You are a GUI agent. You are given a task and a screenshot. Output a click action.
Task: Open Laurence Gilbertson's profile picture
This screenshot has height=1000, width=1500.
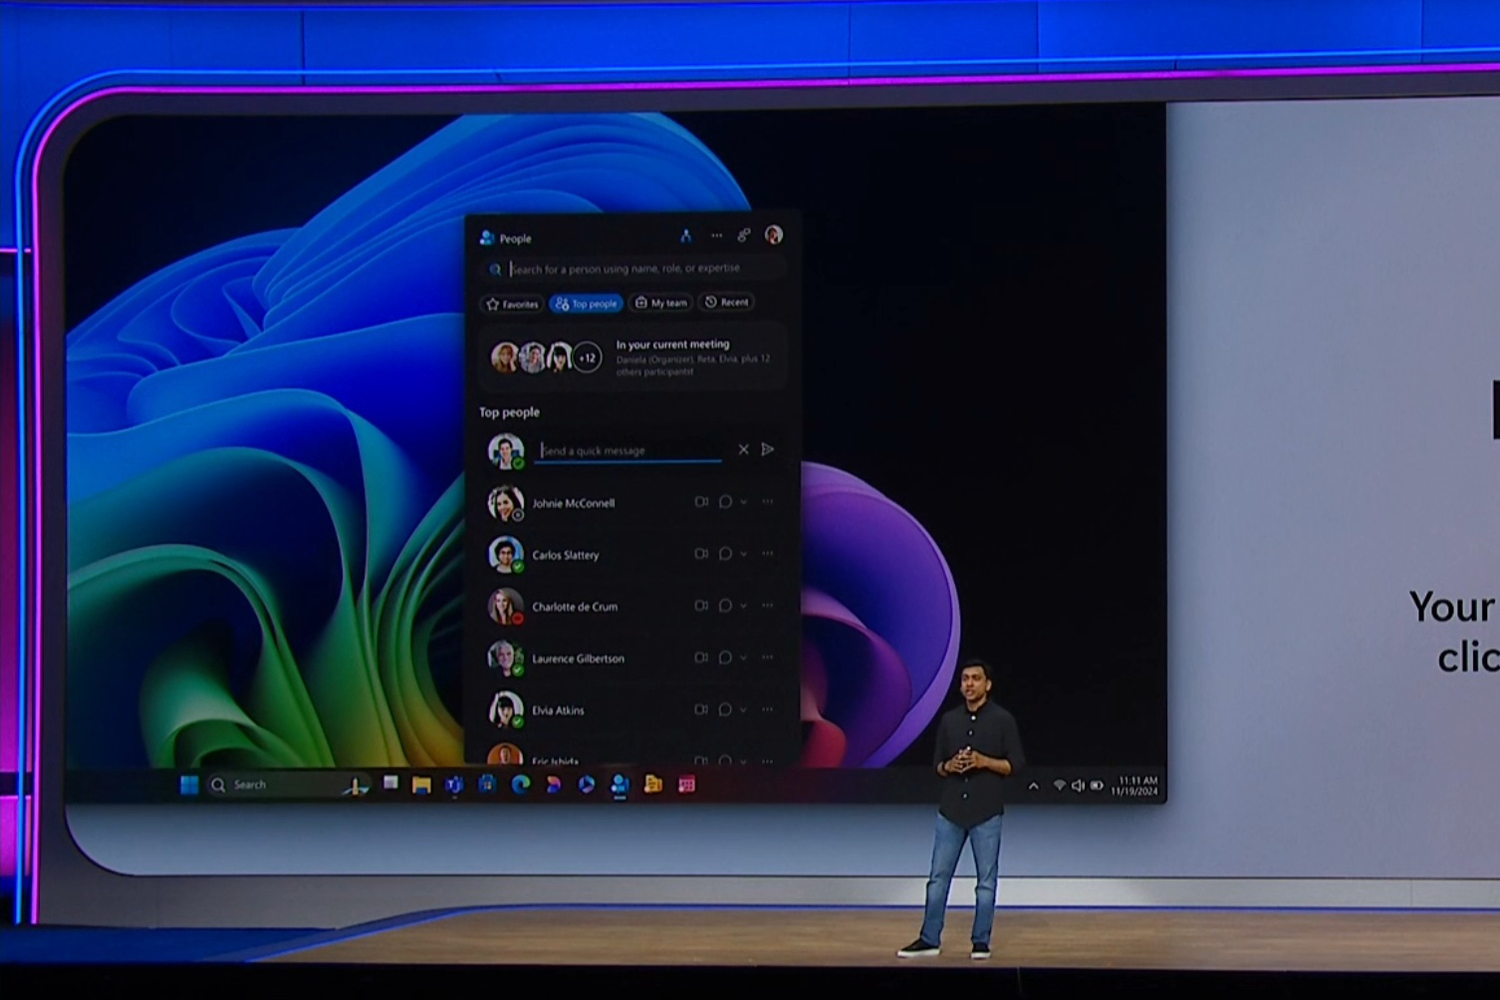point(506,659)
